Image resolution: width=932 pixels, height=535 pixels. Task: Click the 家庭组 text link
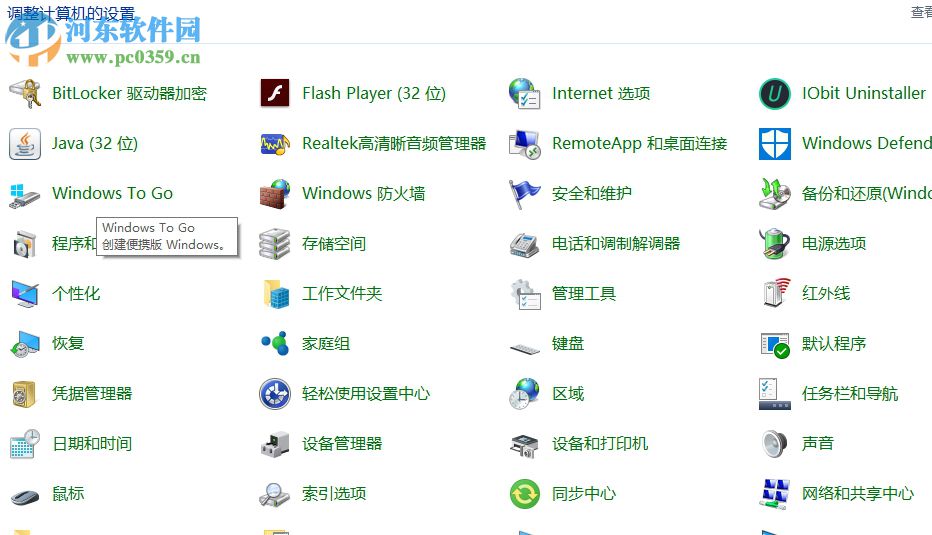tap(326, 344)
